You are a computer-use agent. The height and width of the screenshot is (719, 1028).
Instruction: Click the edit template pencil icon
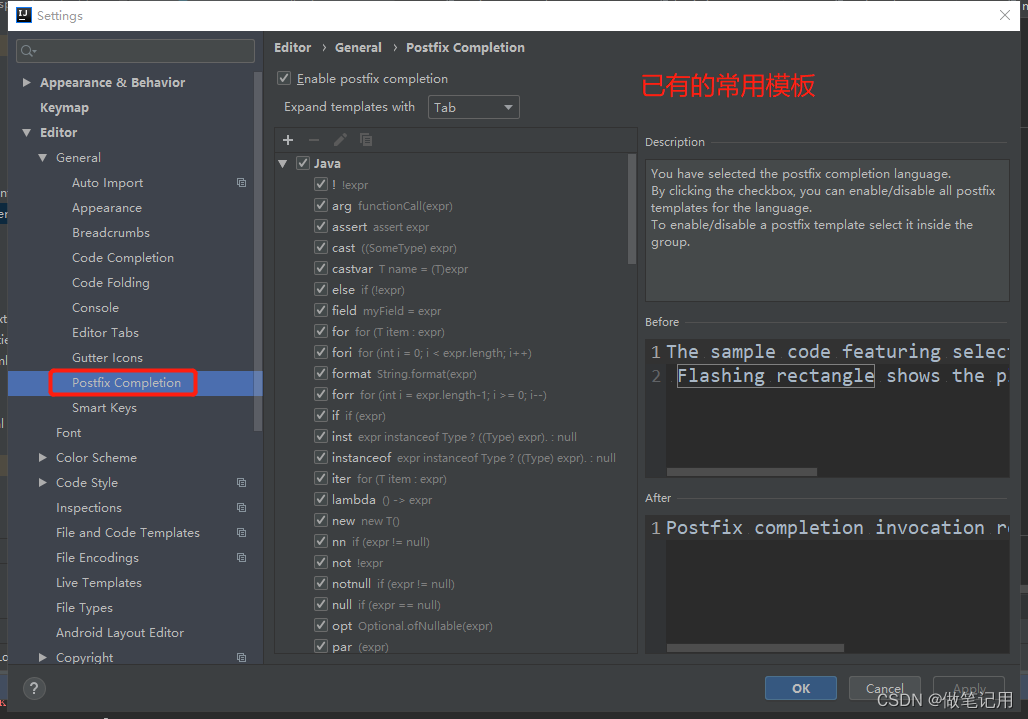340,140
